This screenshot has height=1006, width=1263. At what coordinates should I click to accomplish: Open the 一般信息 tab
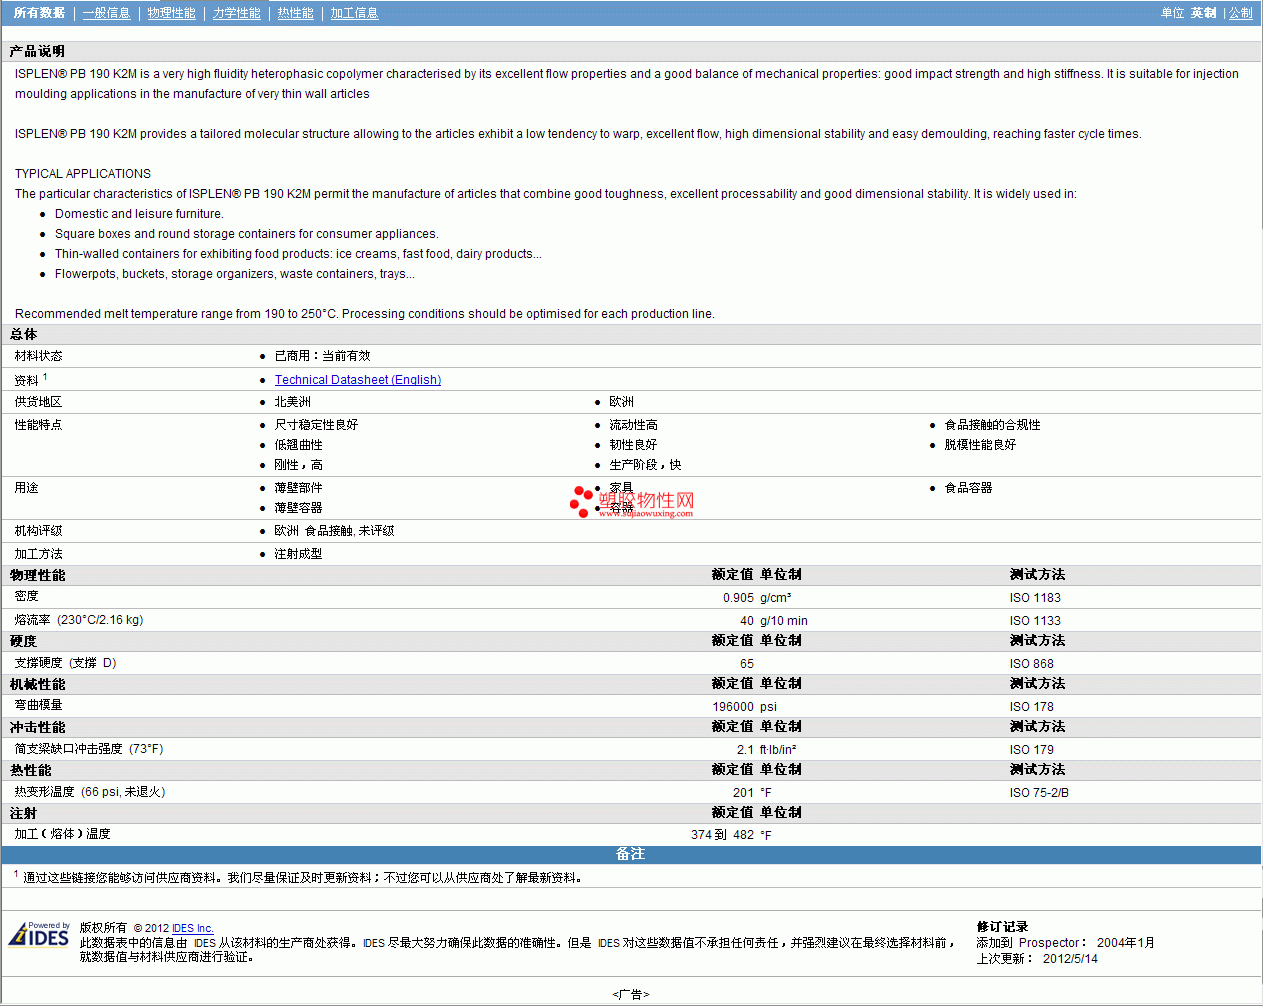106,13
